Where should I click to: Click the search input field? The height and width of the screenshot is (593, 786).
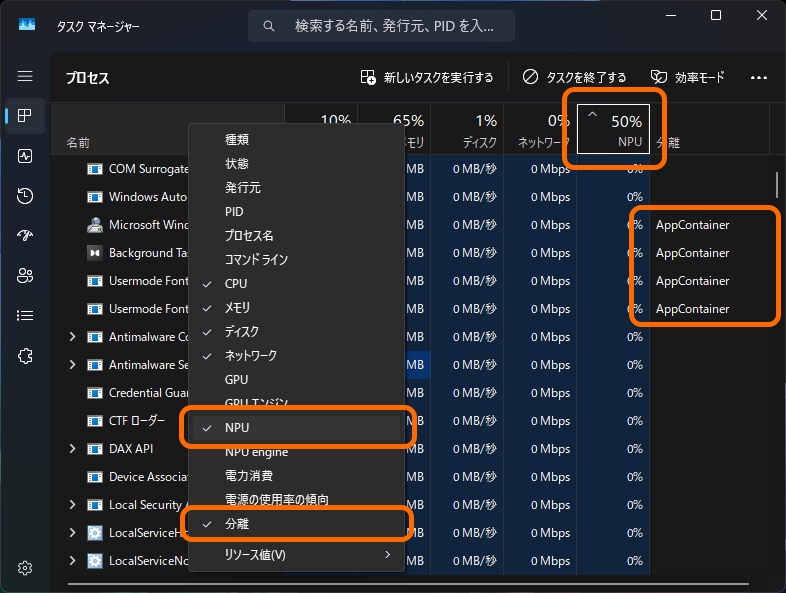pos(381,26)
